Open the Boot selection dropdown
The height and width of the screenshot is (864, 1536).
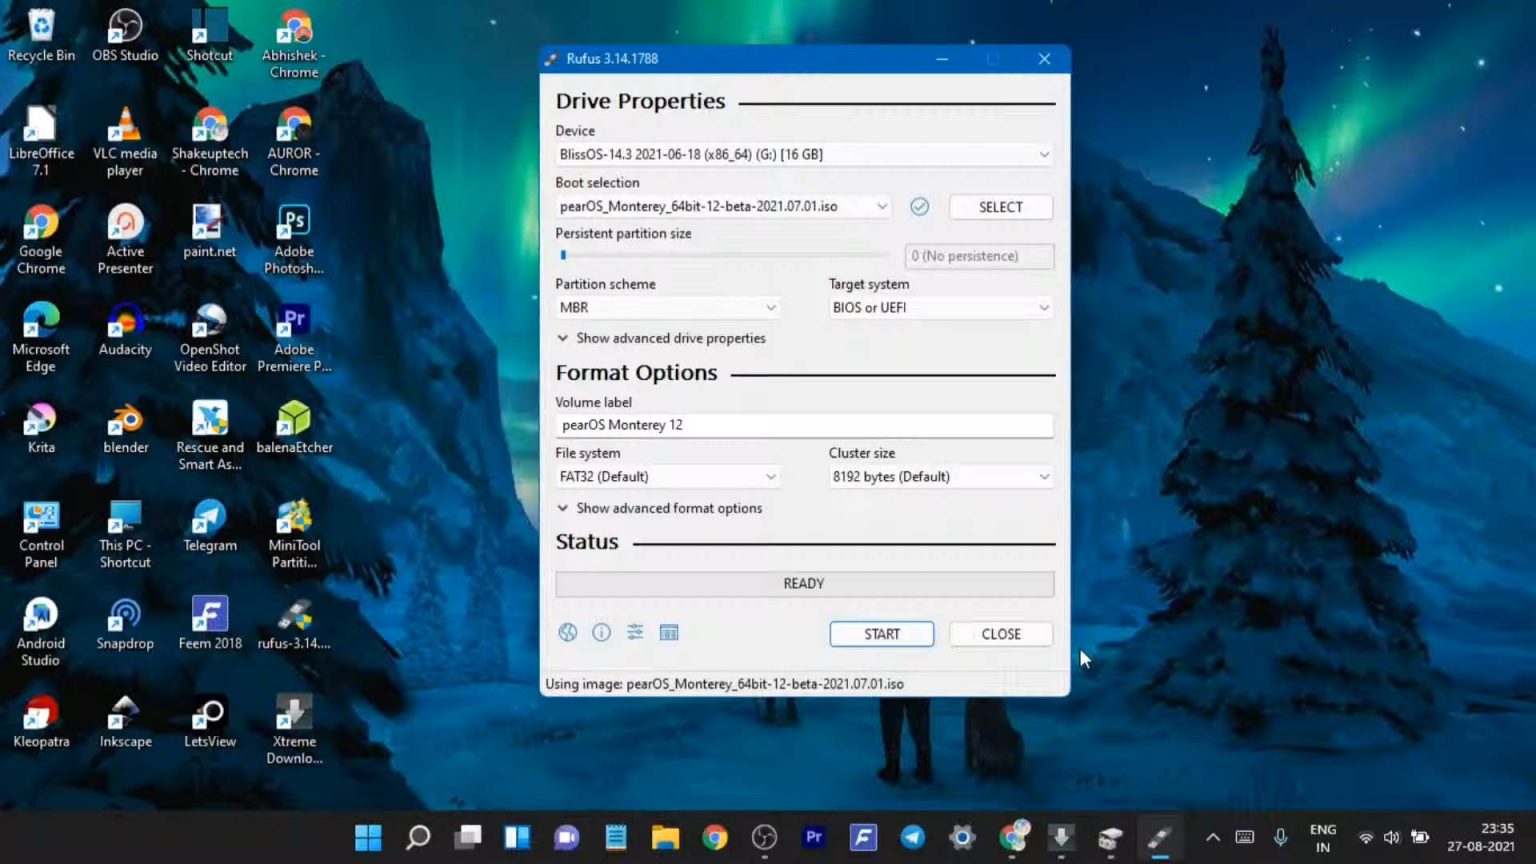(x=882, y=206)
